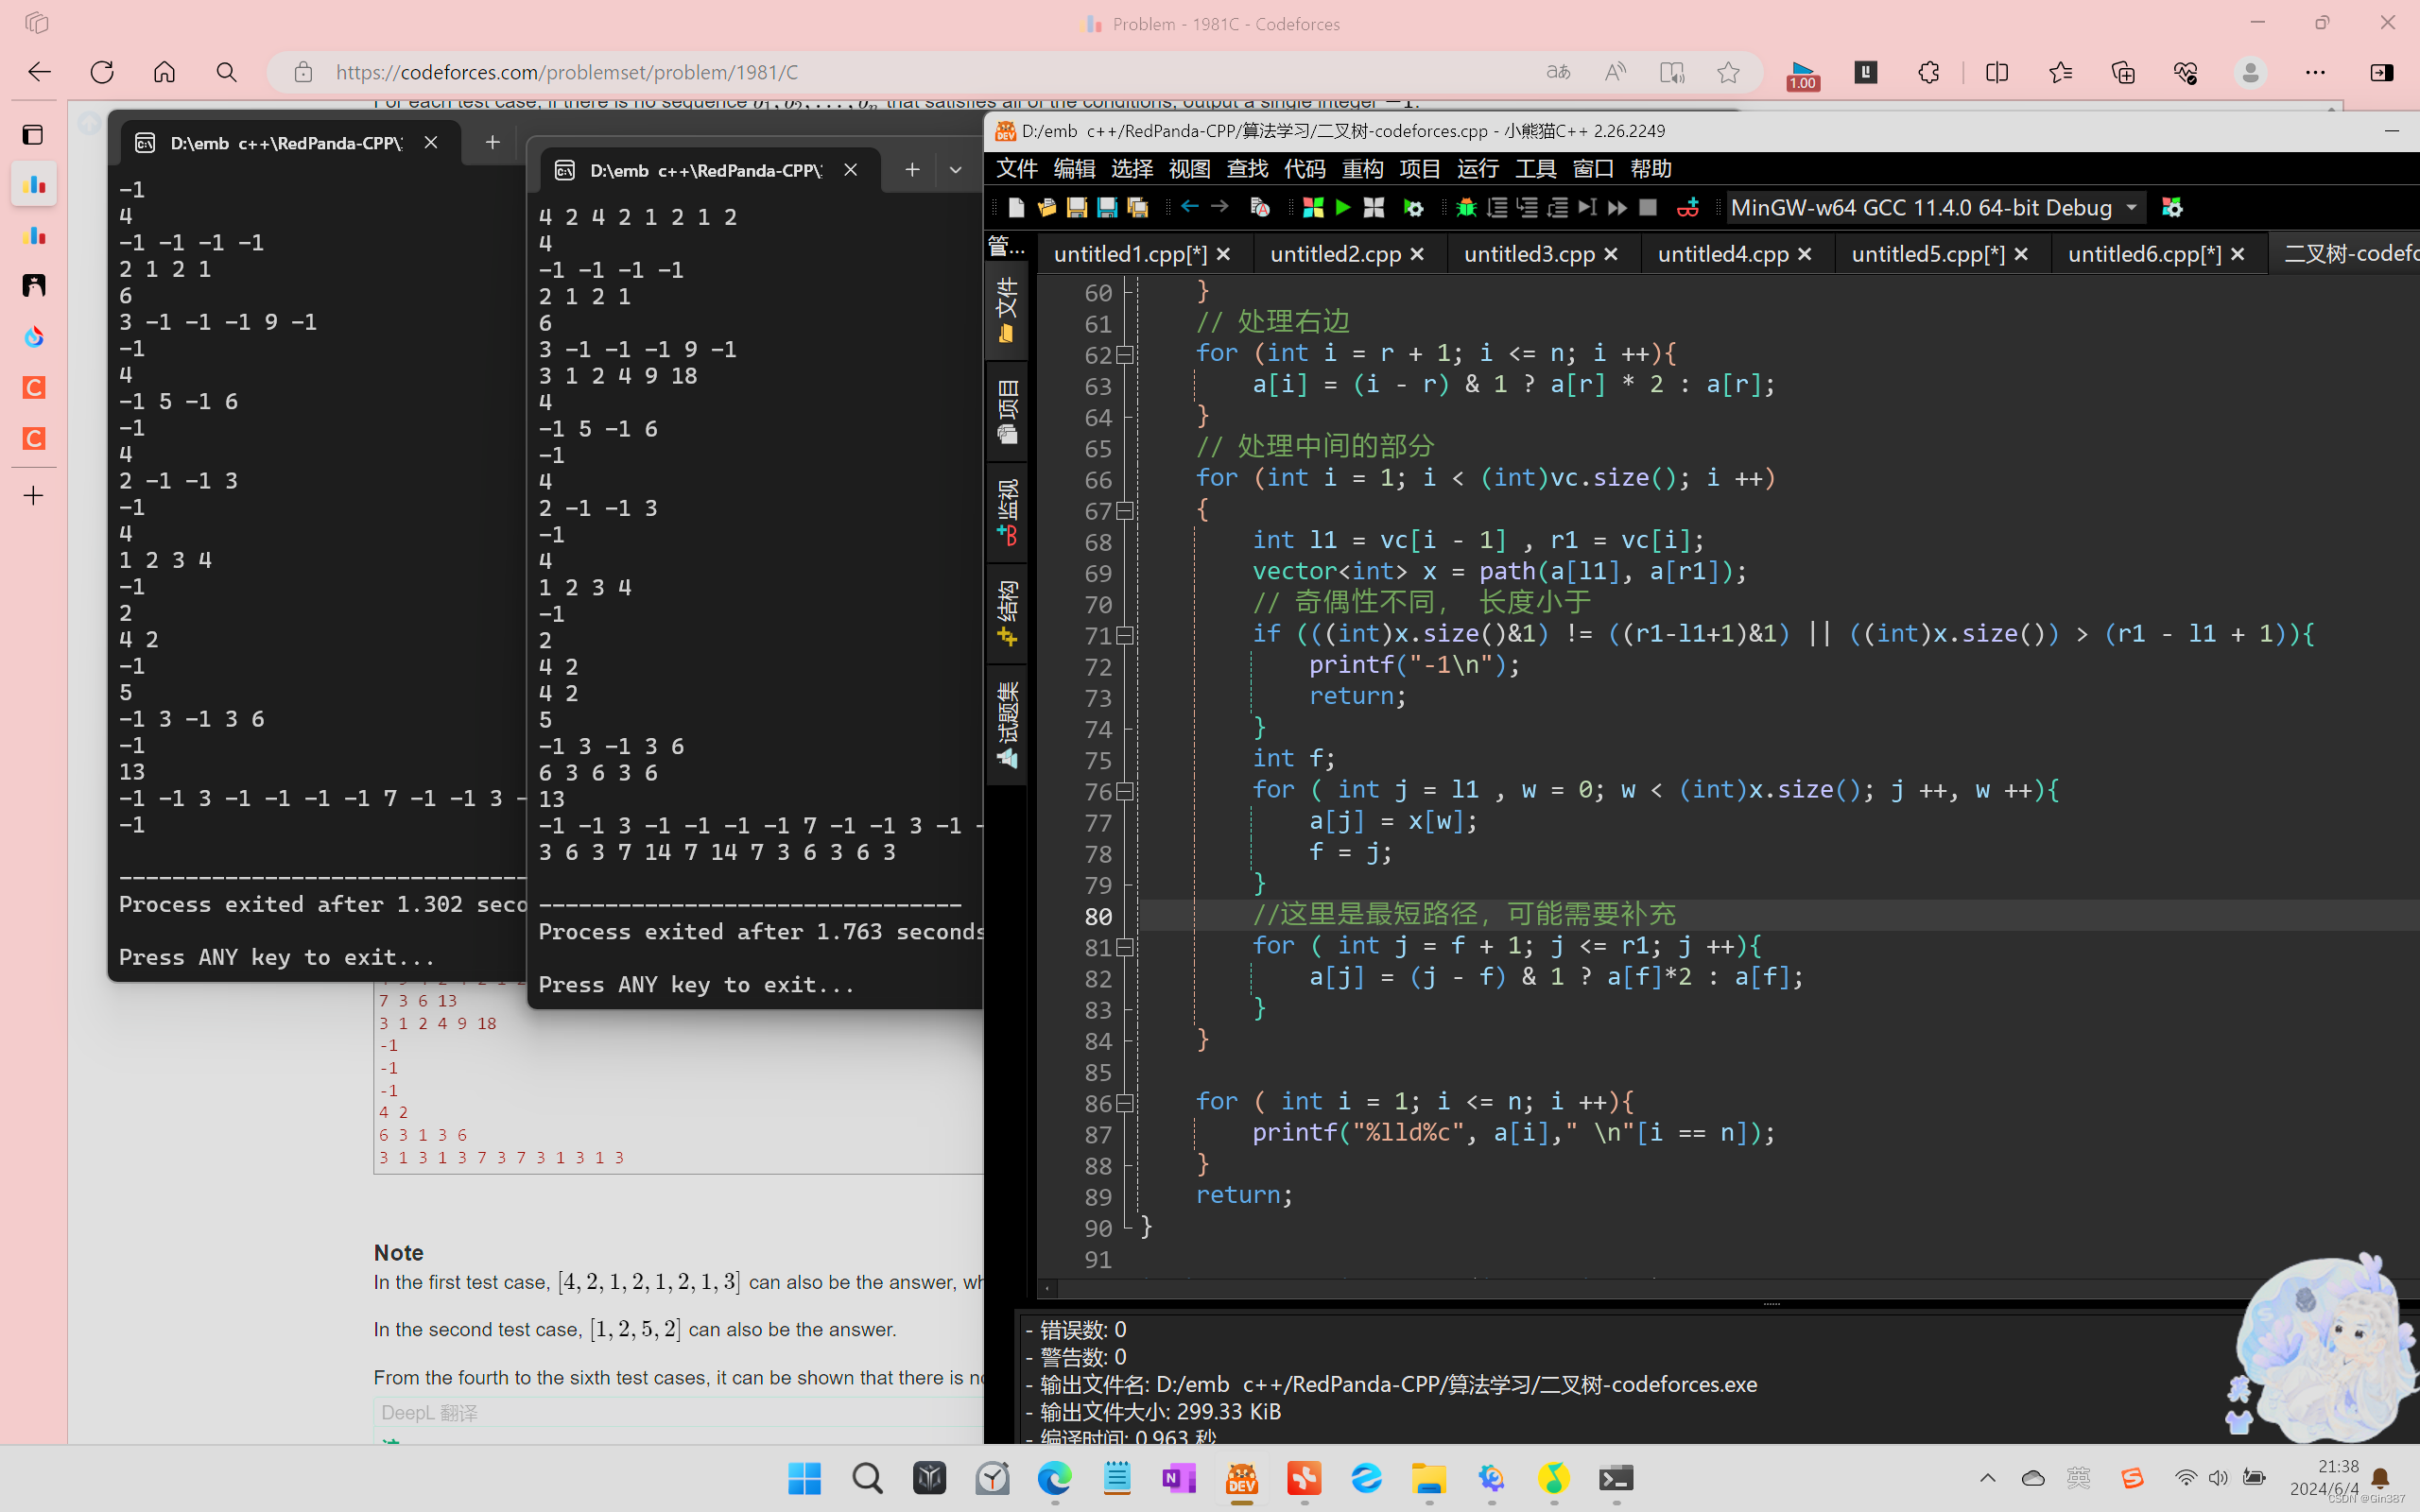
Task: Open the MinGW-w64 GCC compiler set dropdown
Action: [x=2131, y=207]
